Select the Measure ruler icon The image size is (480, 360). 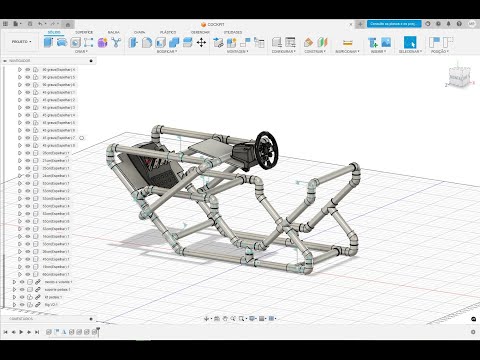(x=347, y=42)
